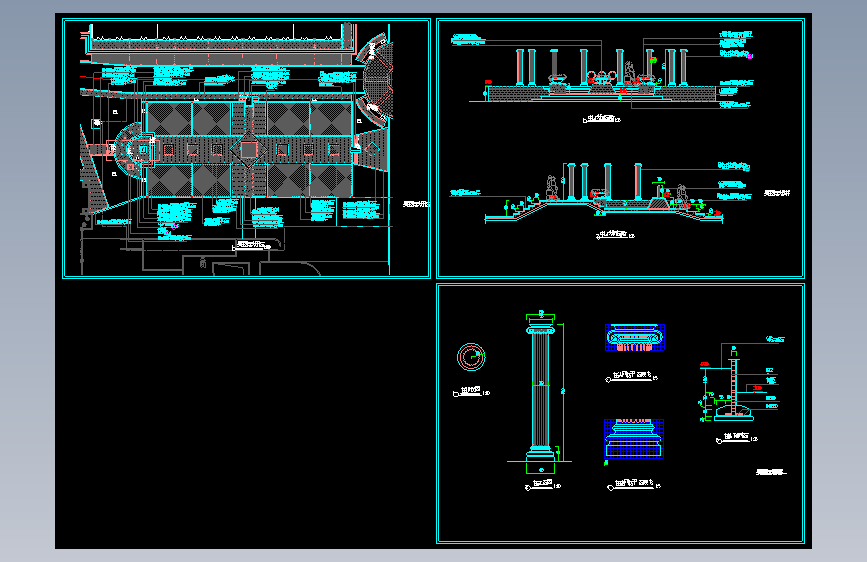867x562 pixels.
Task: Select the long hatched strip atop the plan
Action: pyautogui.click(x=221, y=45)
